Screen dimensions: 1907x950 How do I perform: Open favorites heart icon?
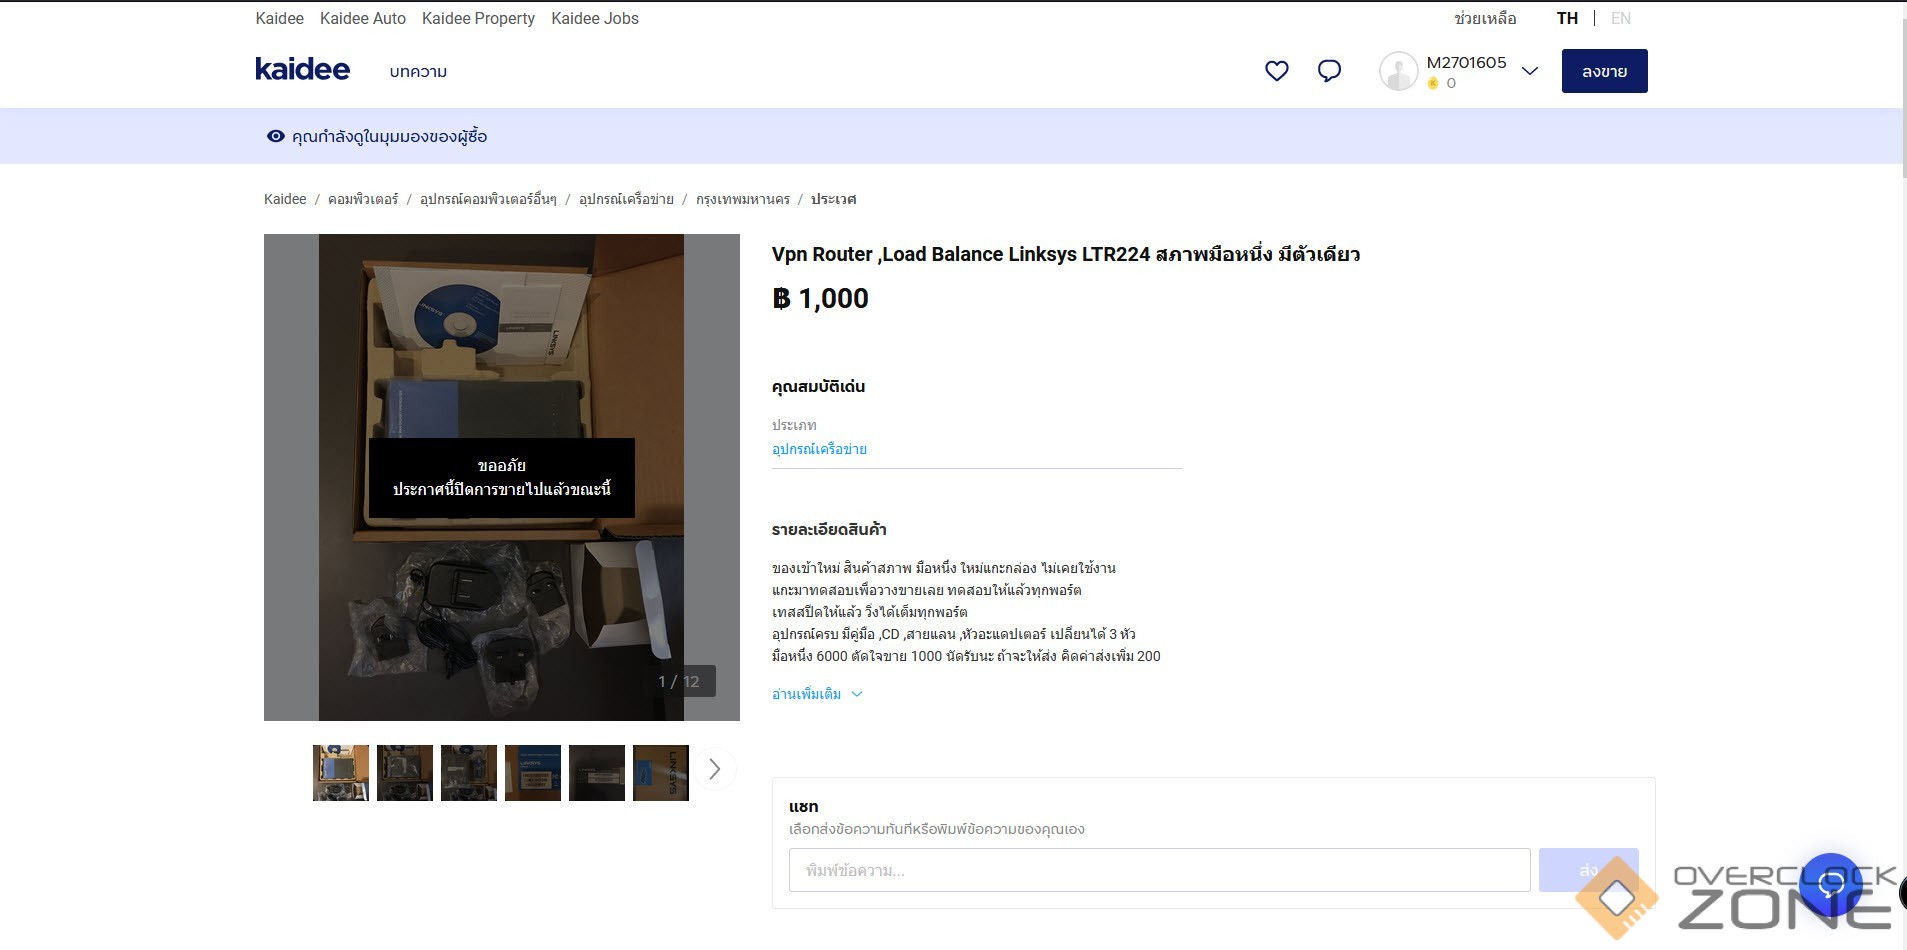click(1276, 71)
